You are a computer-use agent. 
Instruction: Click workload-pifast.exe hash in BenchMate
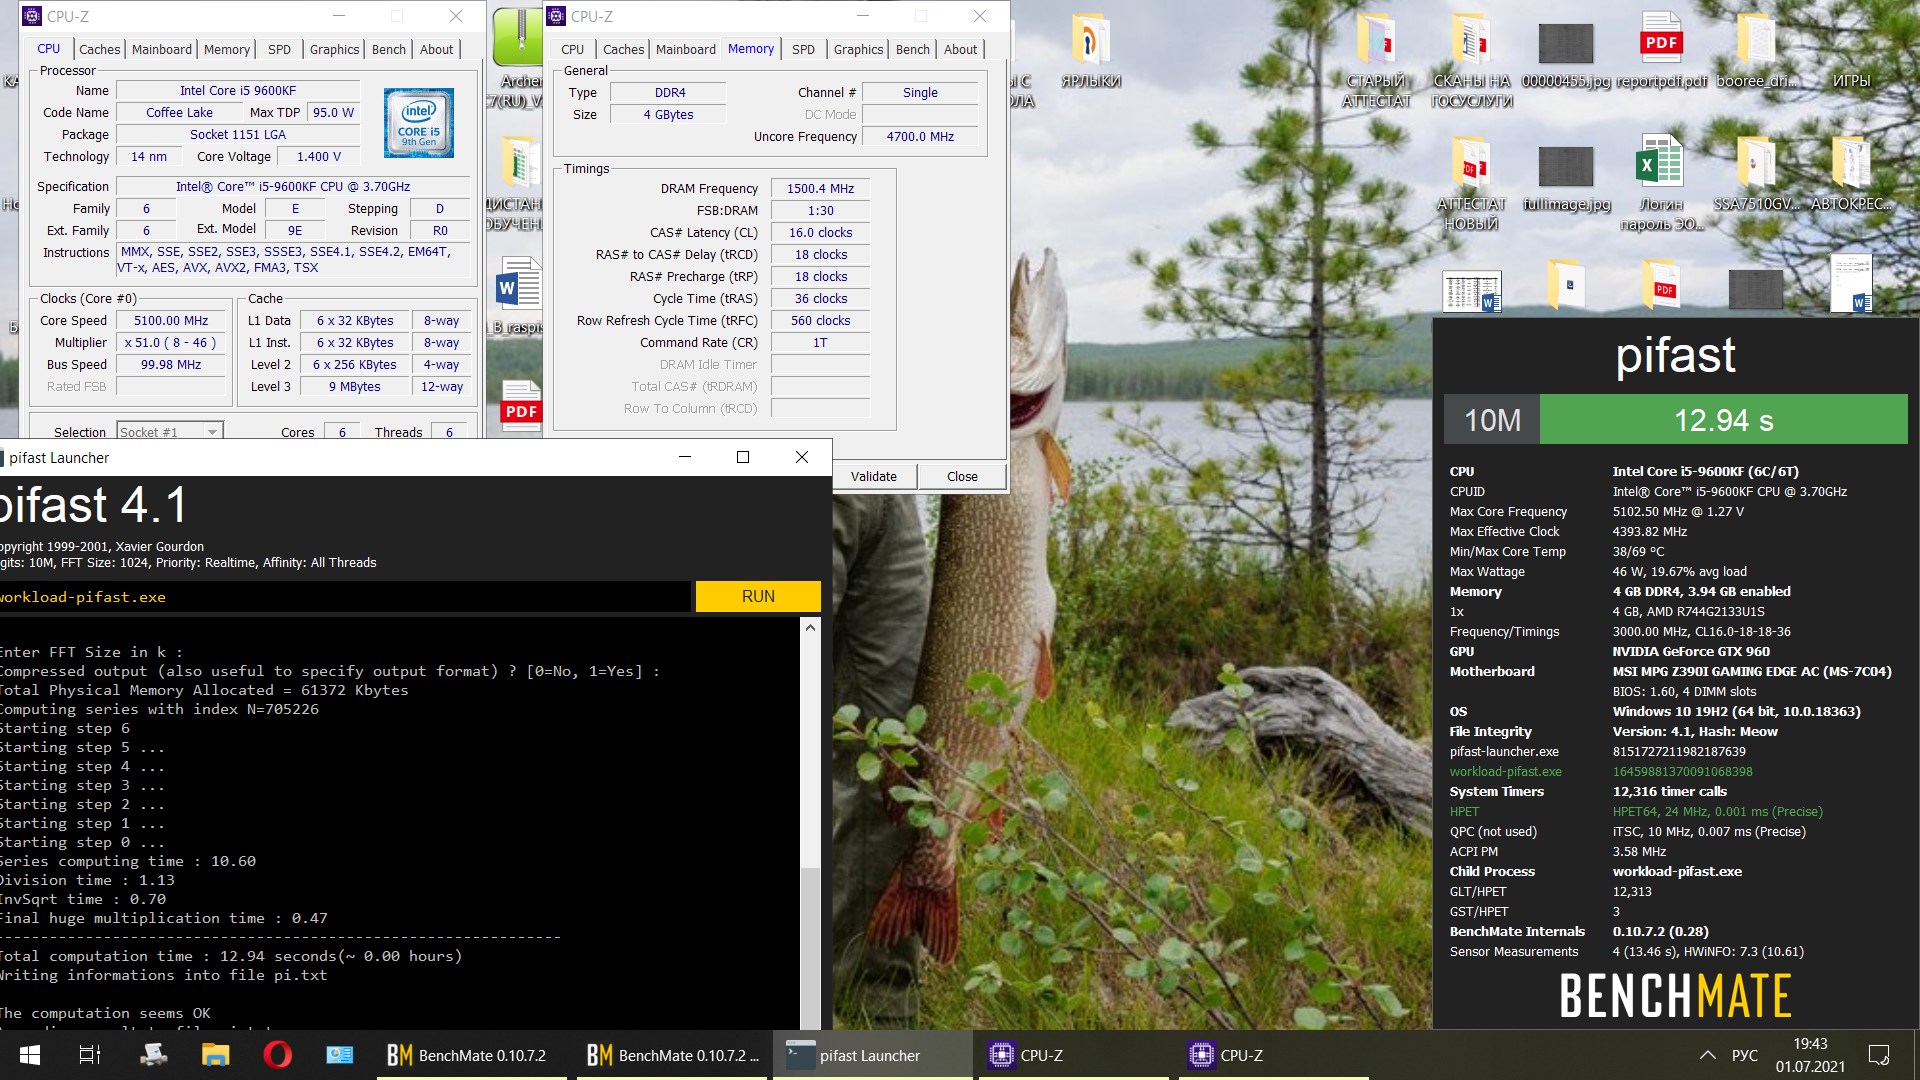1682,771
